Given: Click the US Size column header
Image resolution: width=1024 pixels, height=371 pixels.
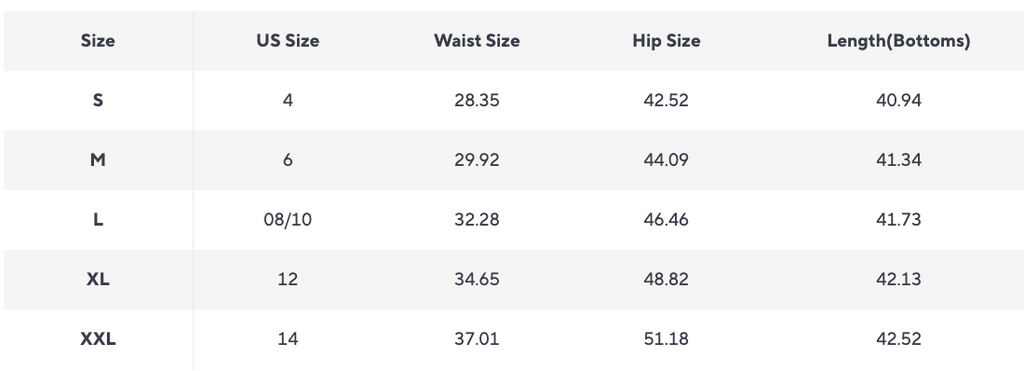Looking at the screenshot, I should point(287,40).
